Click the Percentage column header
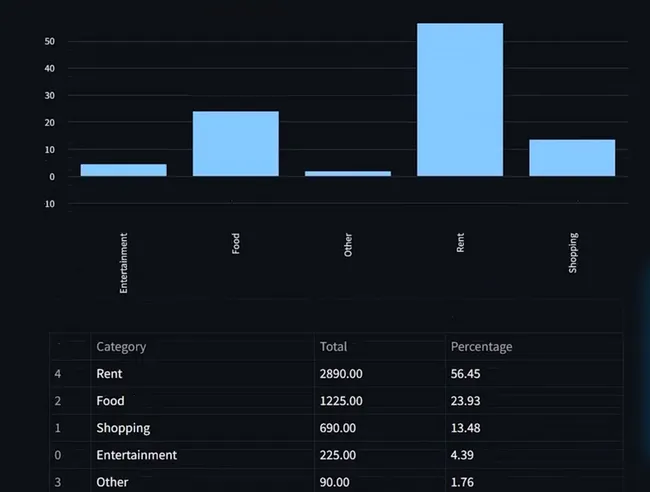The width and height of the screenshot is (650, 492). click(x=481, y=347)
